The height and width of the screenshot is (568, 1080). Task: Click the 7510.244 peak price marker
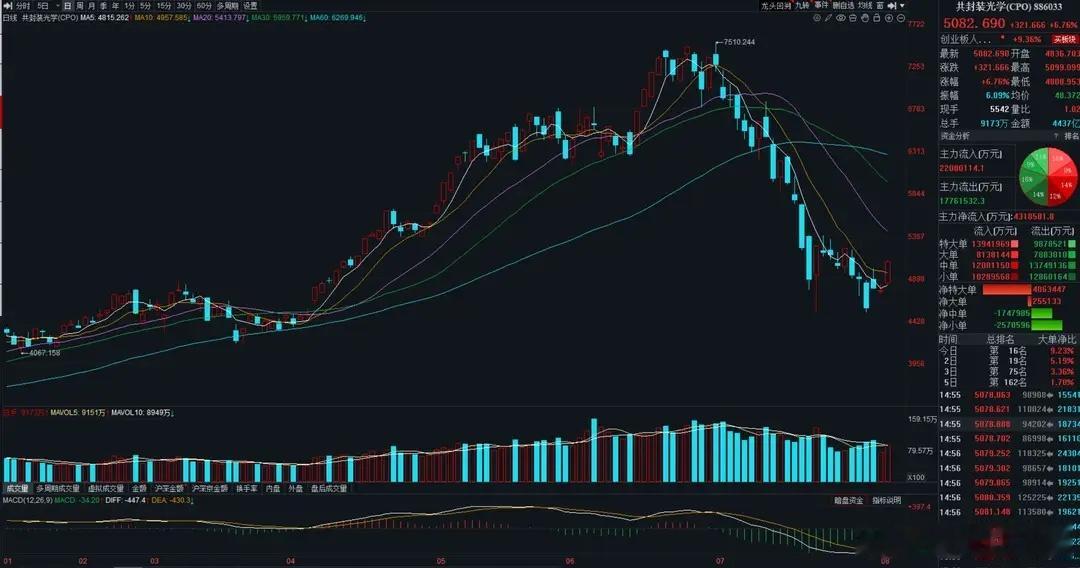[739, 42]
